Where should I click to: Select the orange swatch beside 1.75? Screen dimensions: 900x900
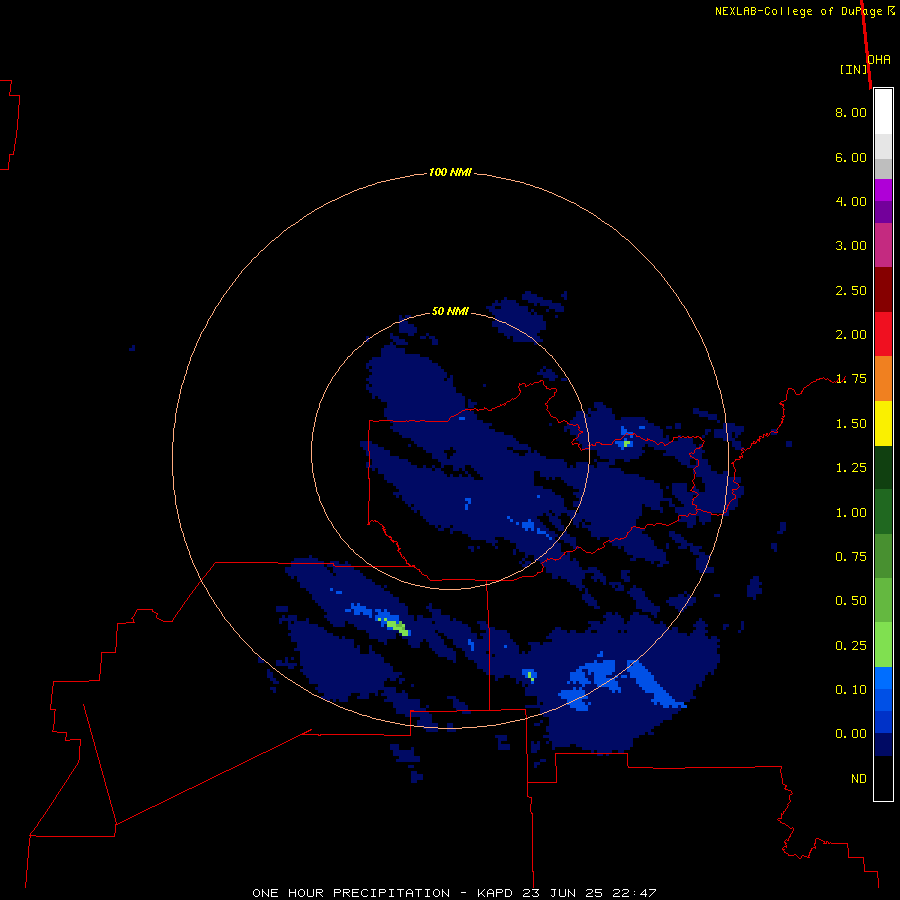pos(883,379)
